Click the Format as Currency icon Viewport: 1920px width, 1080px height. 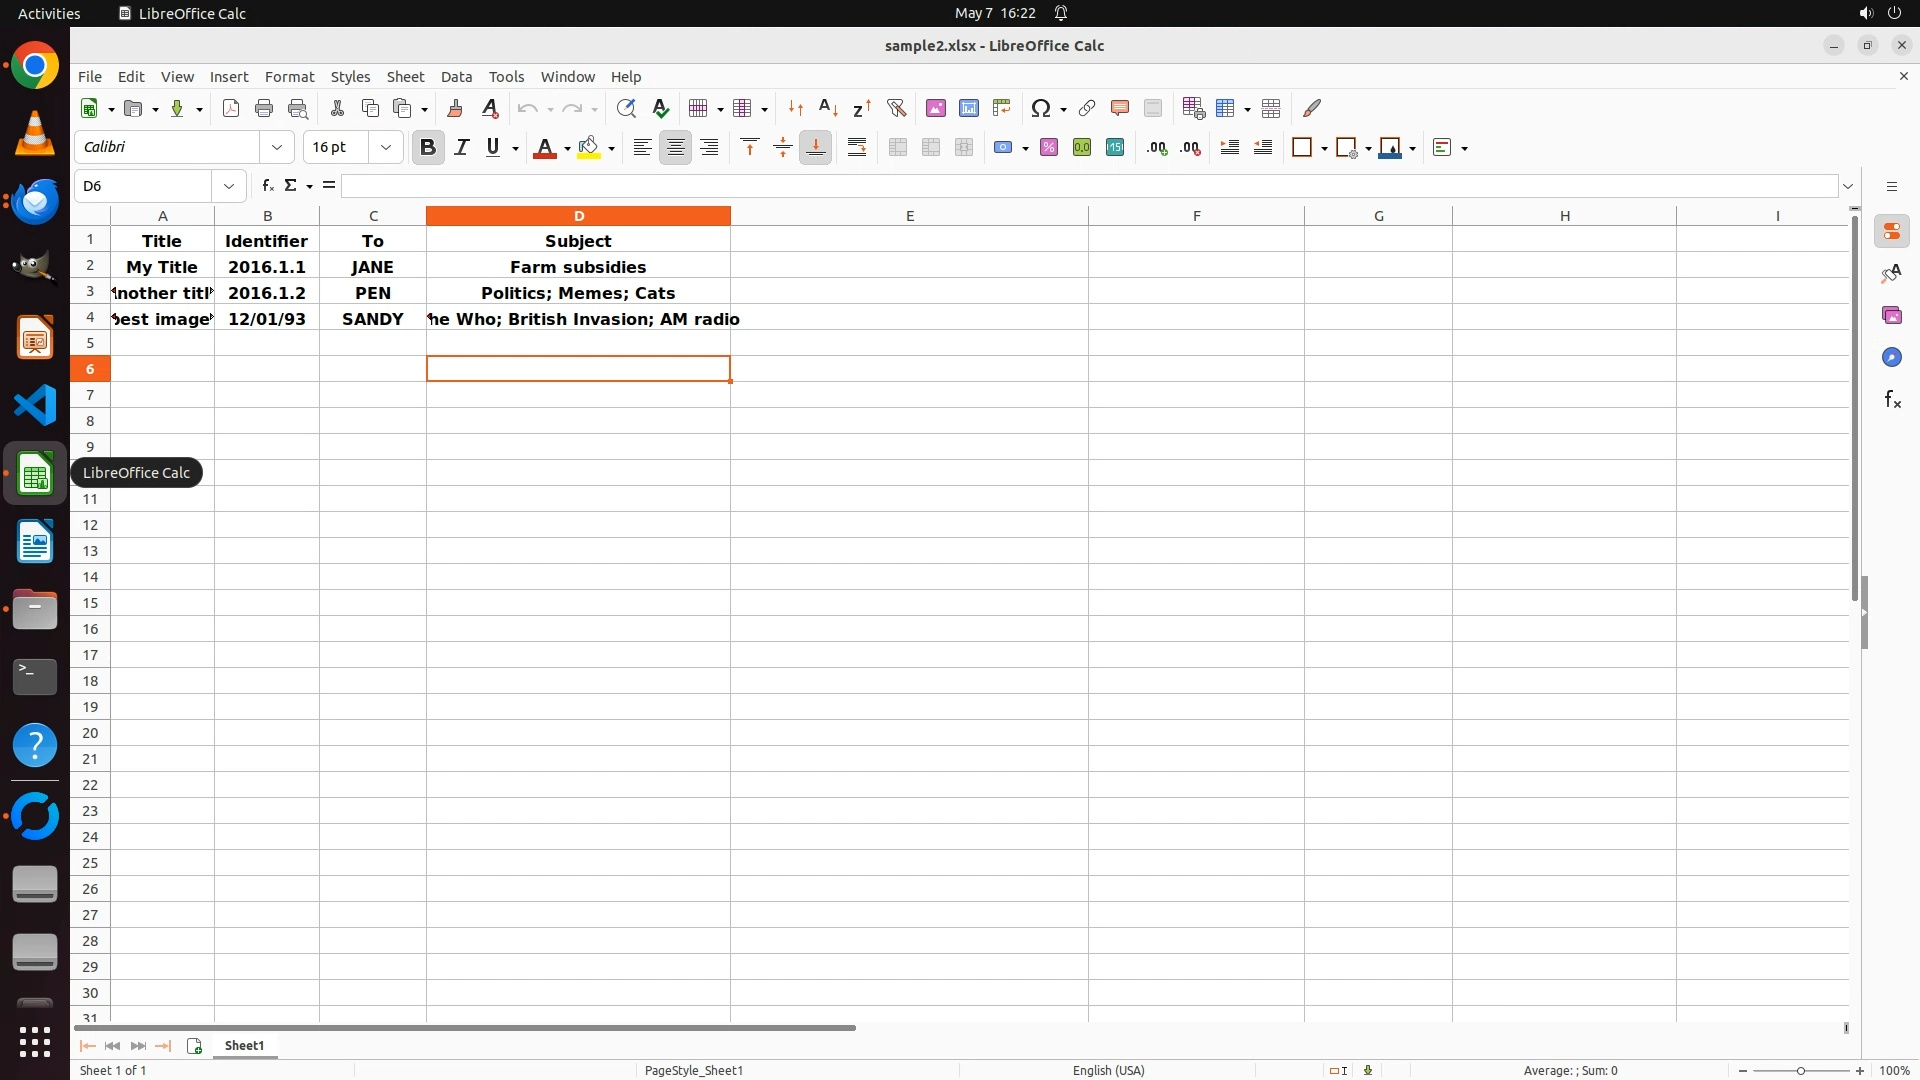point(1003,148)
